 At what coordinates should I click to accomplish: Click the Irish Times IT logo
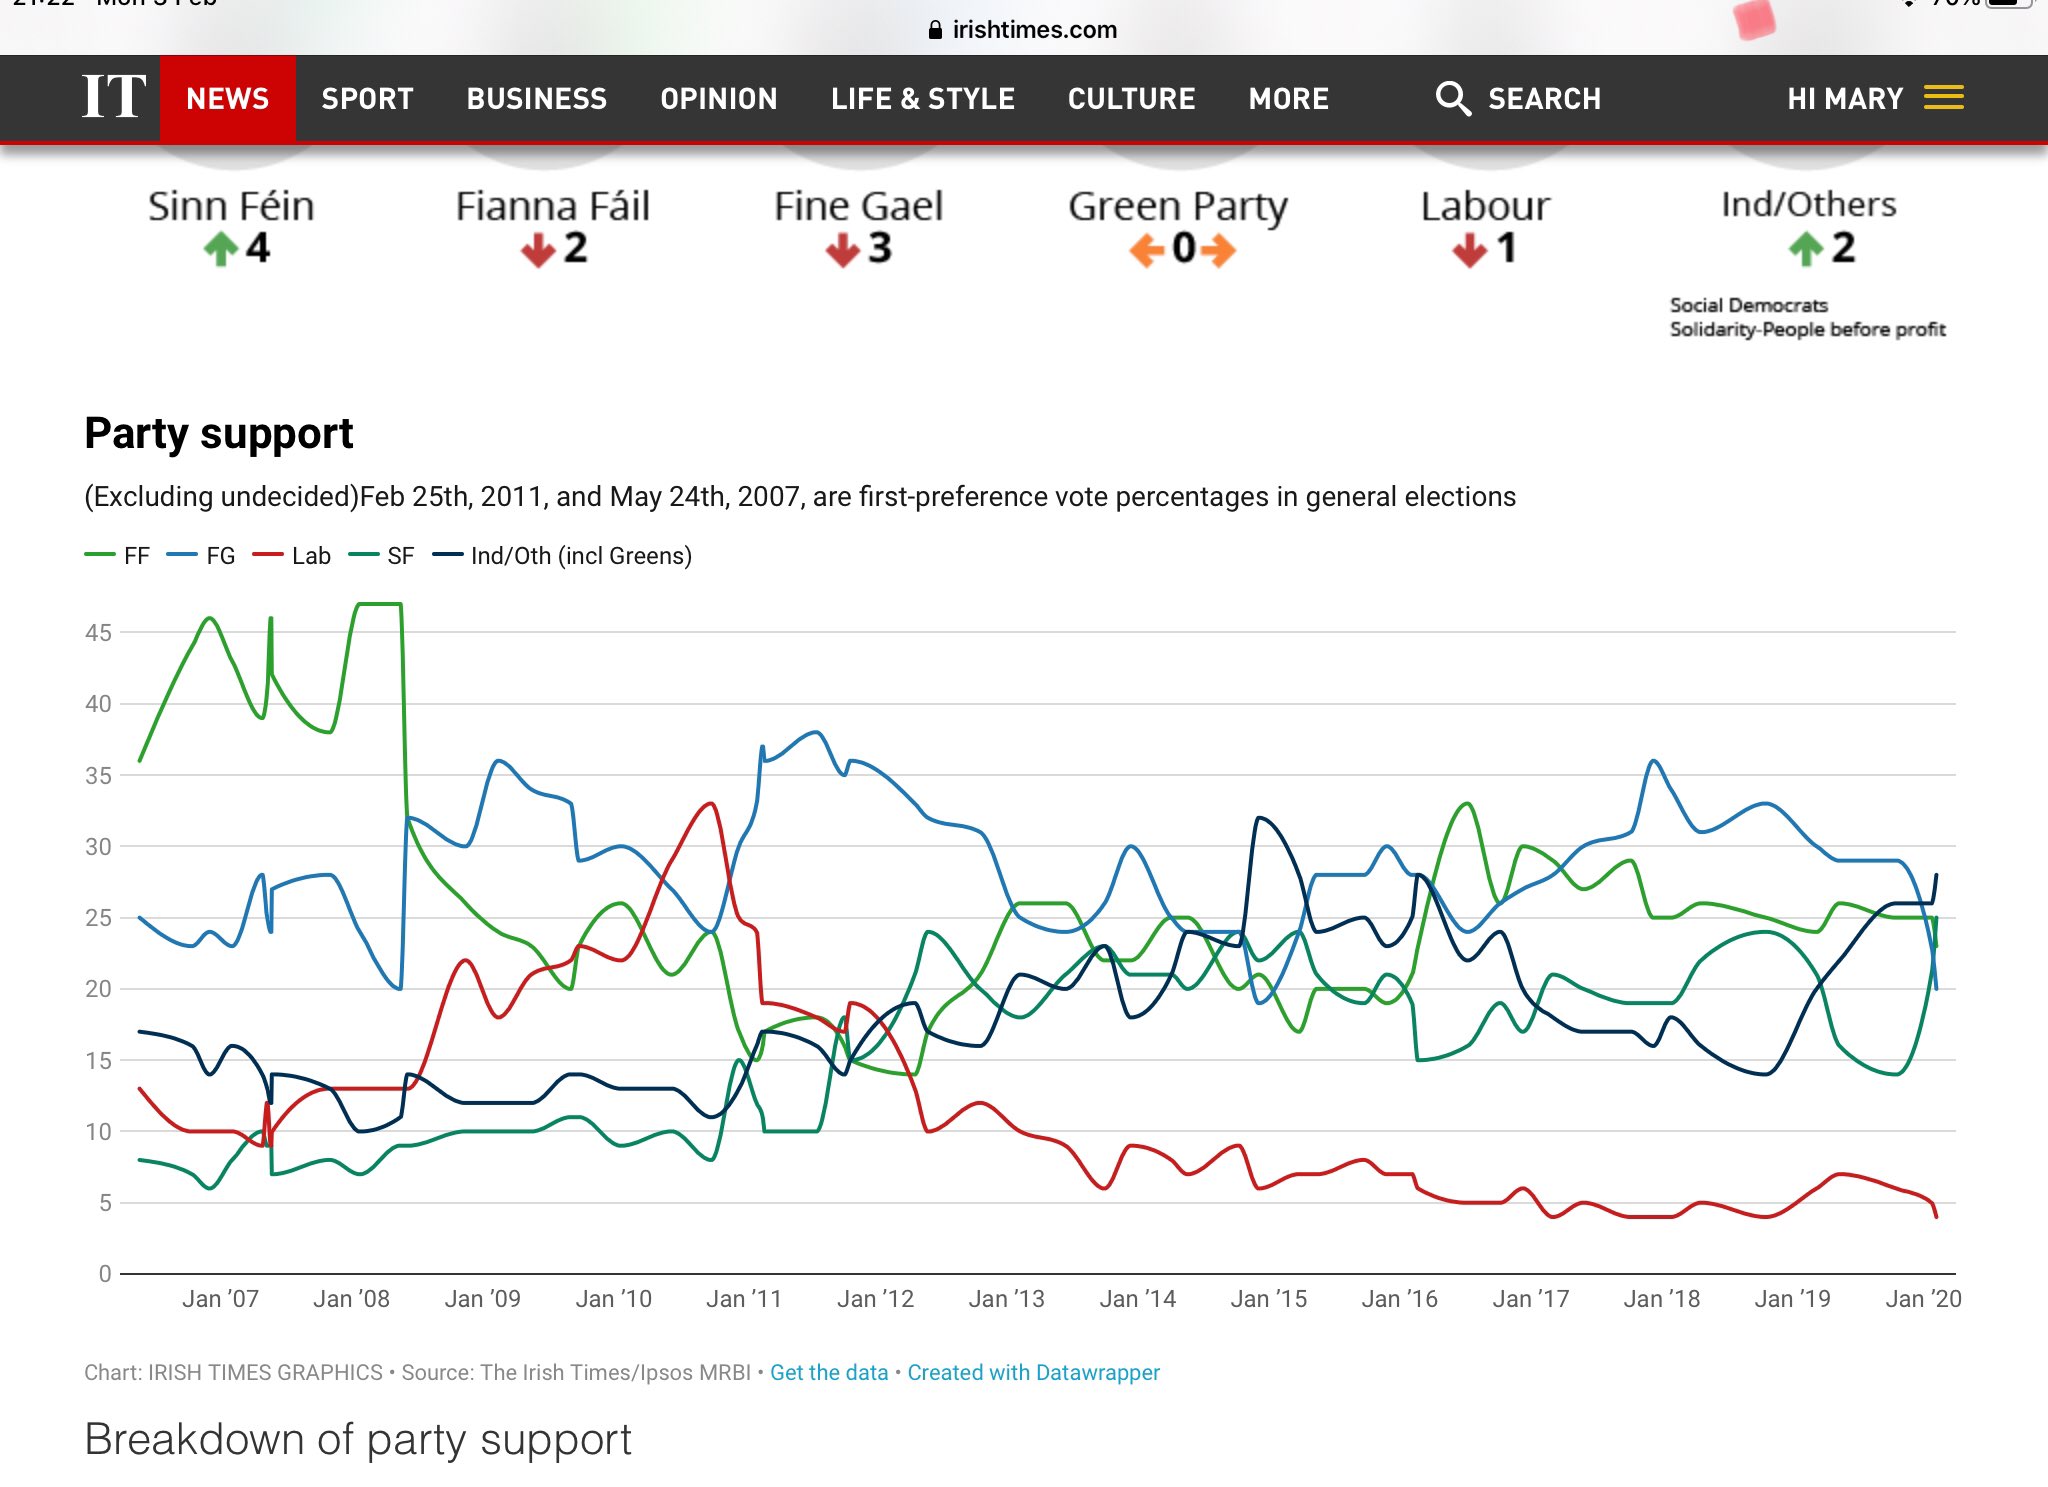click(114, 97)
